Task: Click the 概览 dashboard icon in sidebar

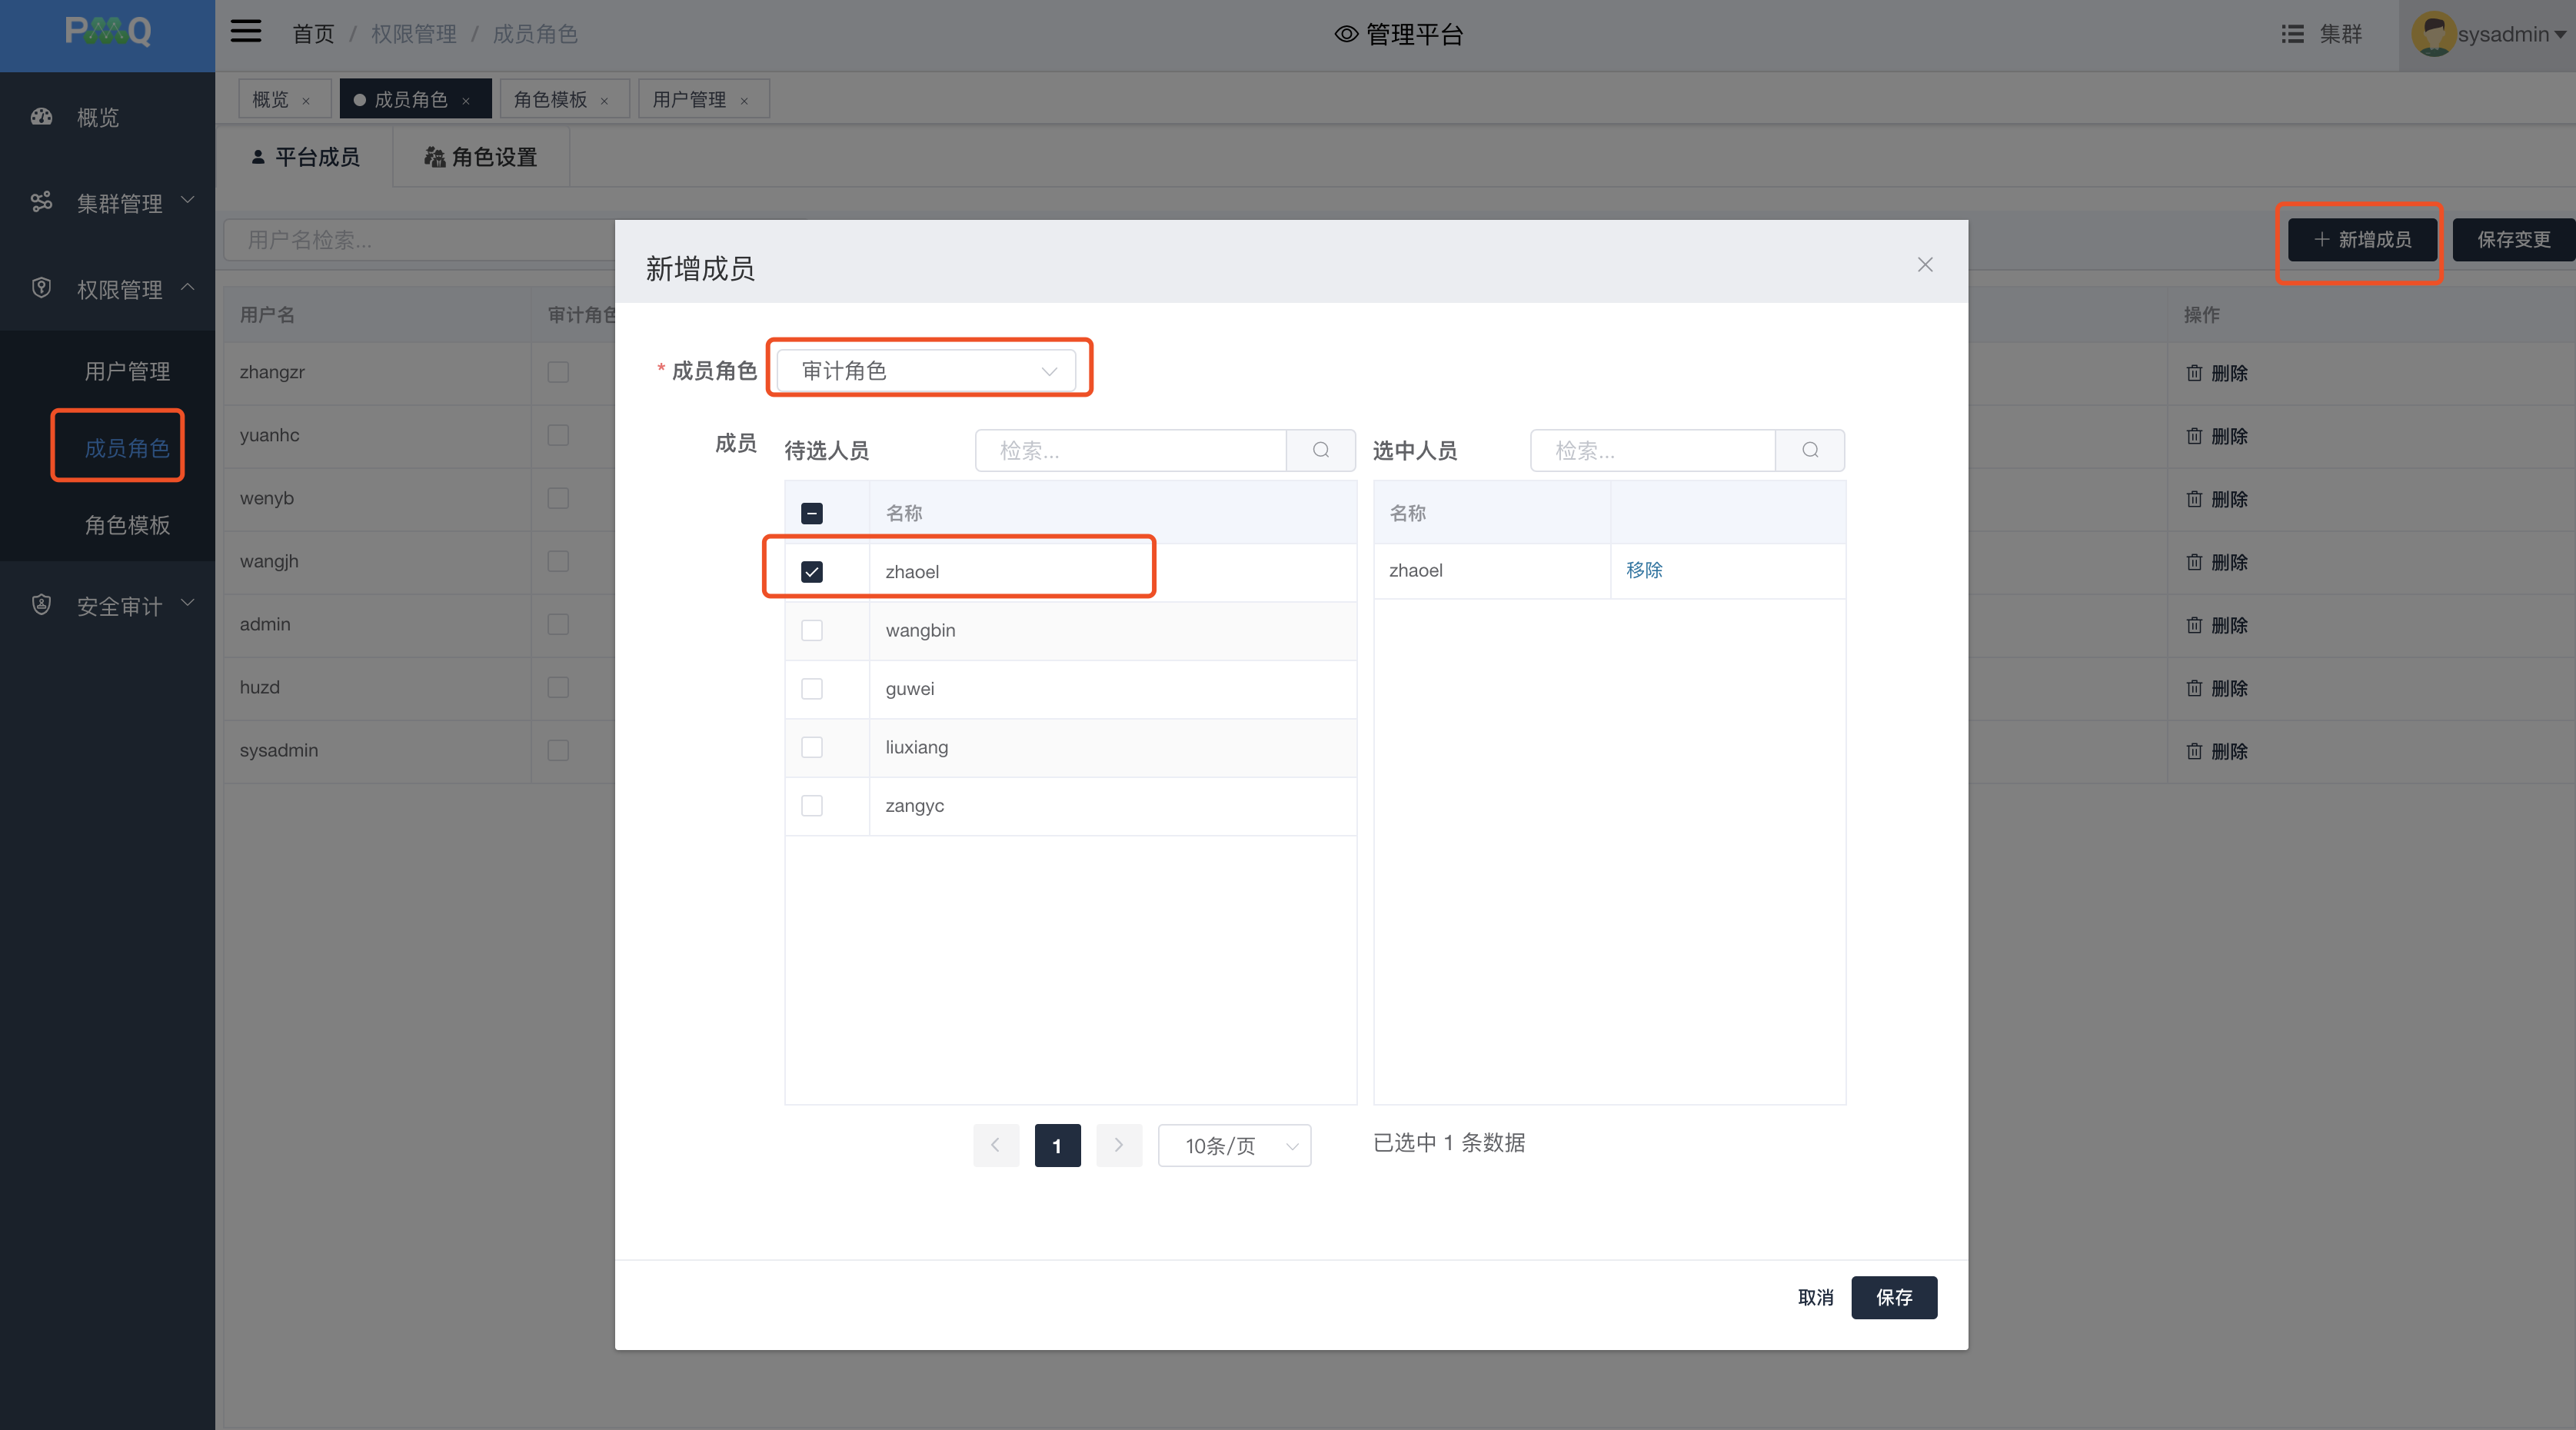Action: click(41, 117)
